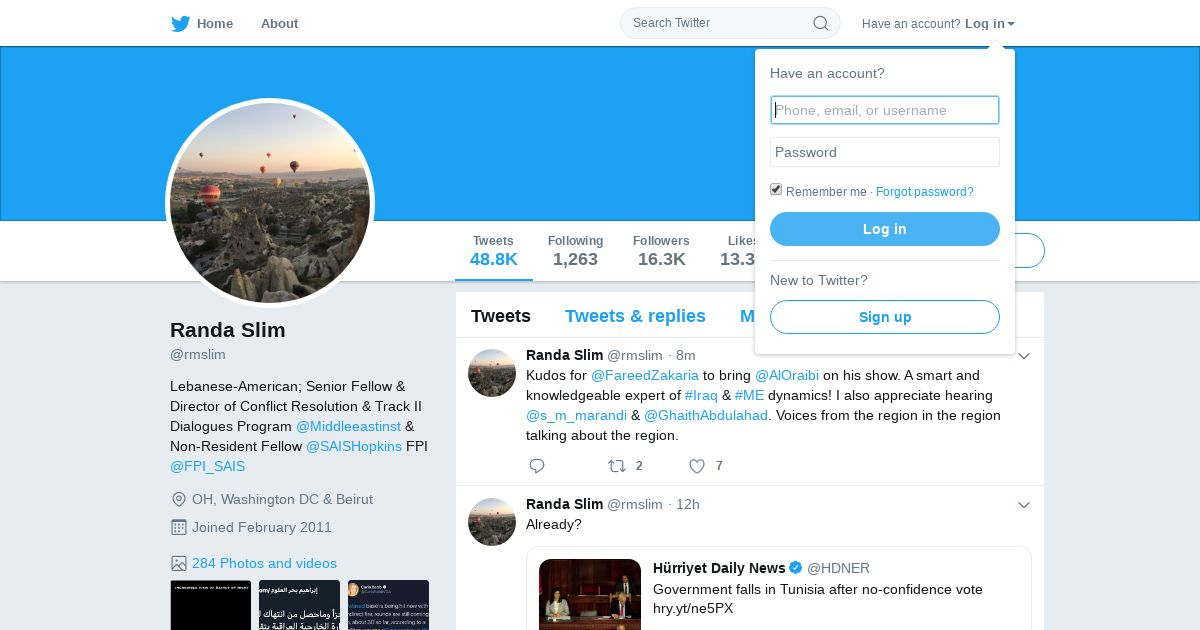Click the blue Log in button
Screen dimensions: 1200x630
[885, 229]
